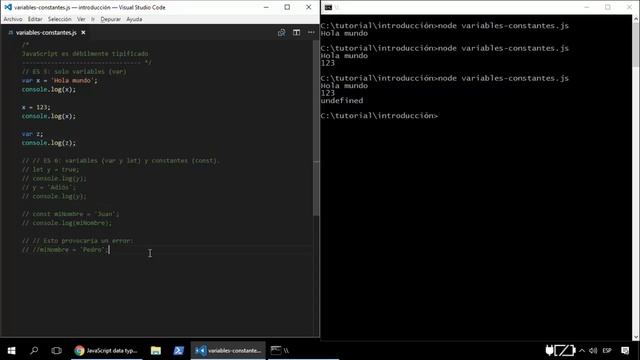Switch to Chrome JavaScript data types window
The width and height of the screenshot is (640, 360).
106,350
